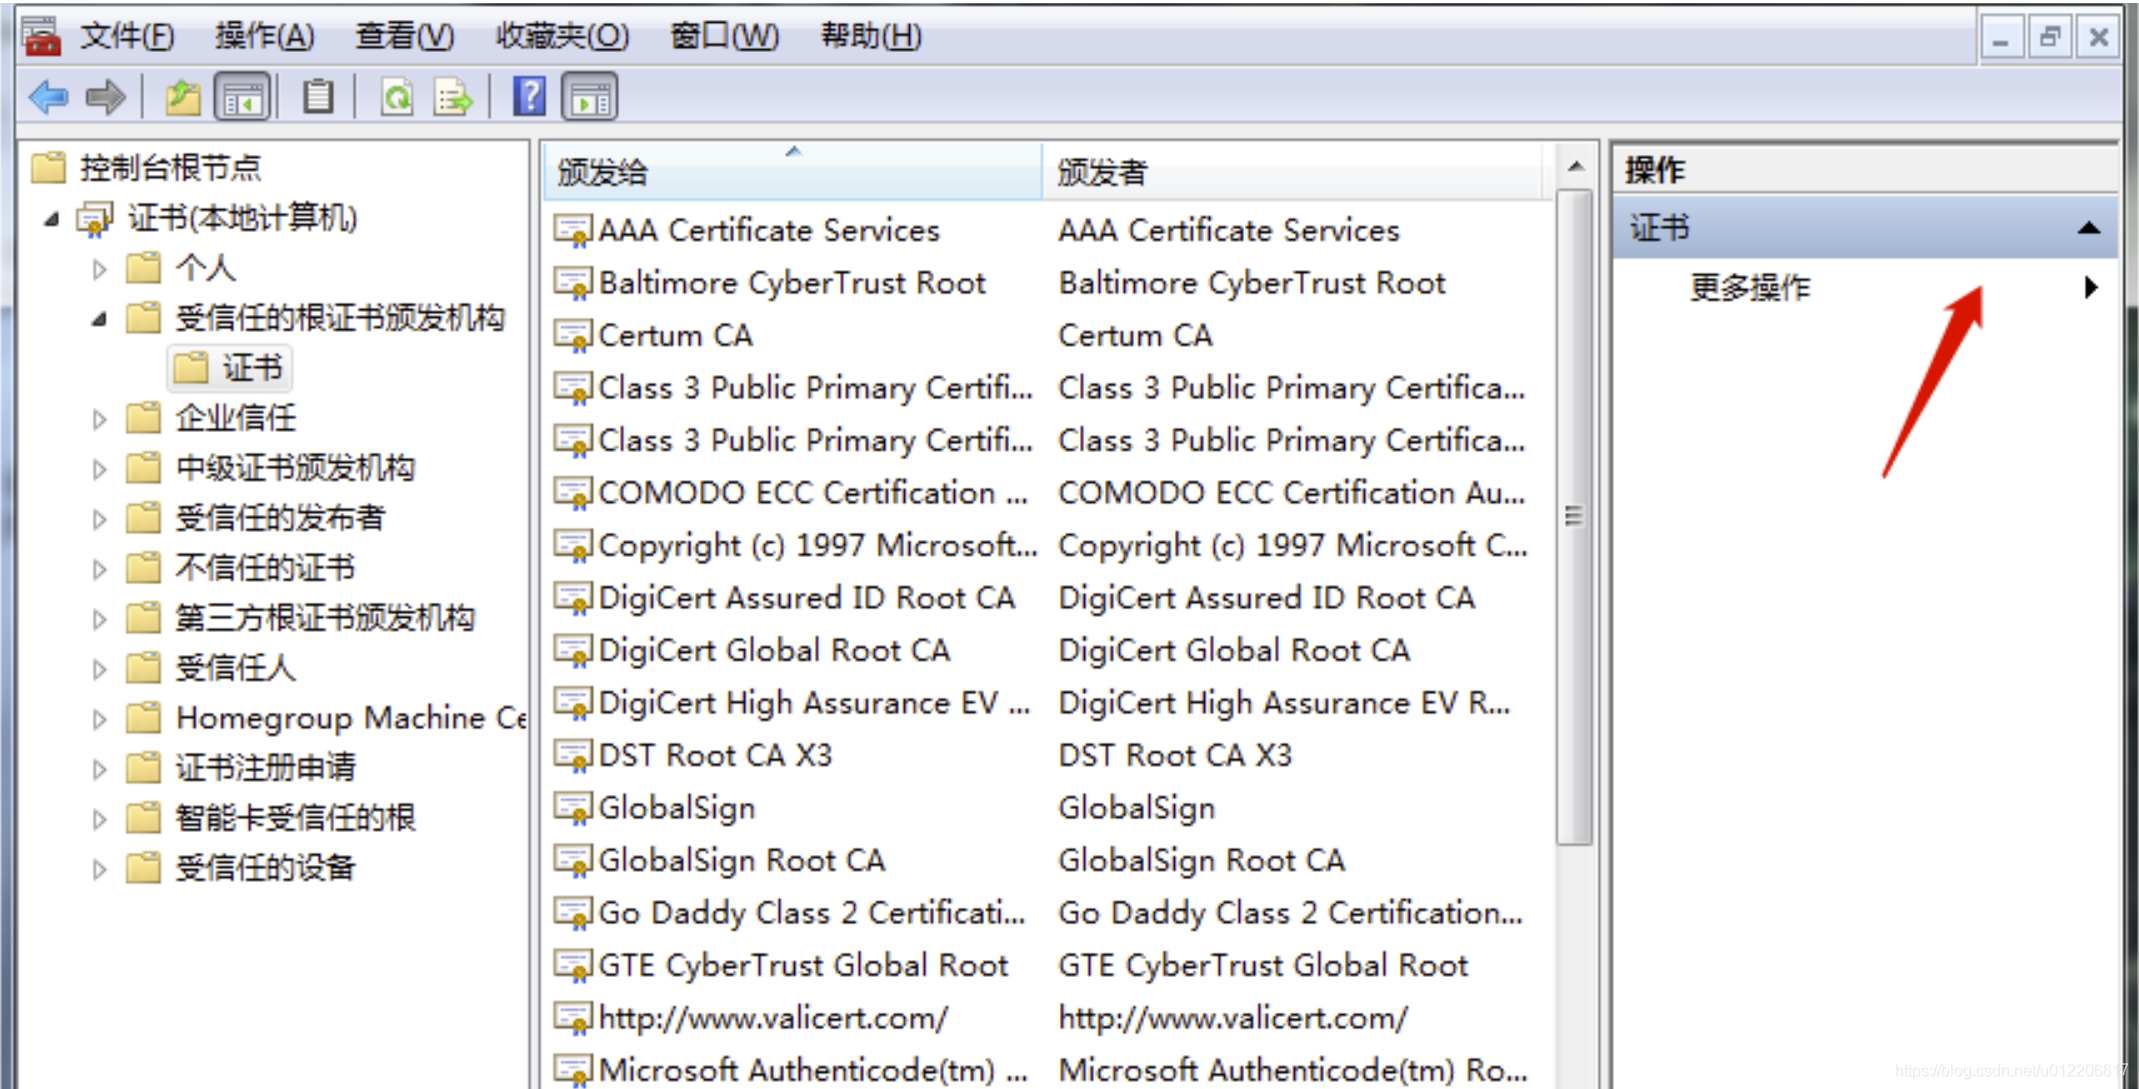Screen dimensions: 2139x1089
Task: Click 更多操作 in Actions pane
Action: (1750, 288)
